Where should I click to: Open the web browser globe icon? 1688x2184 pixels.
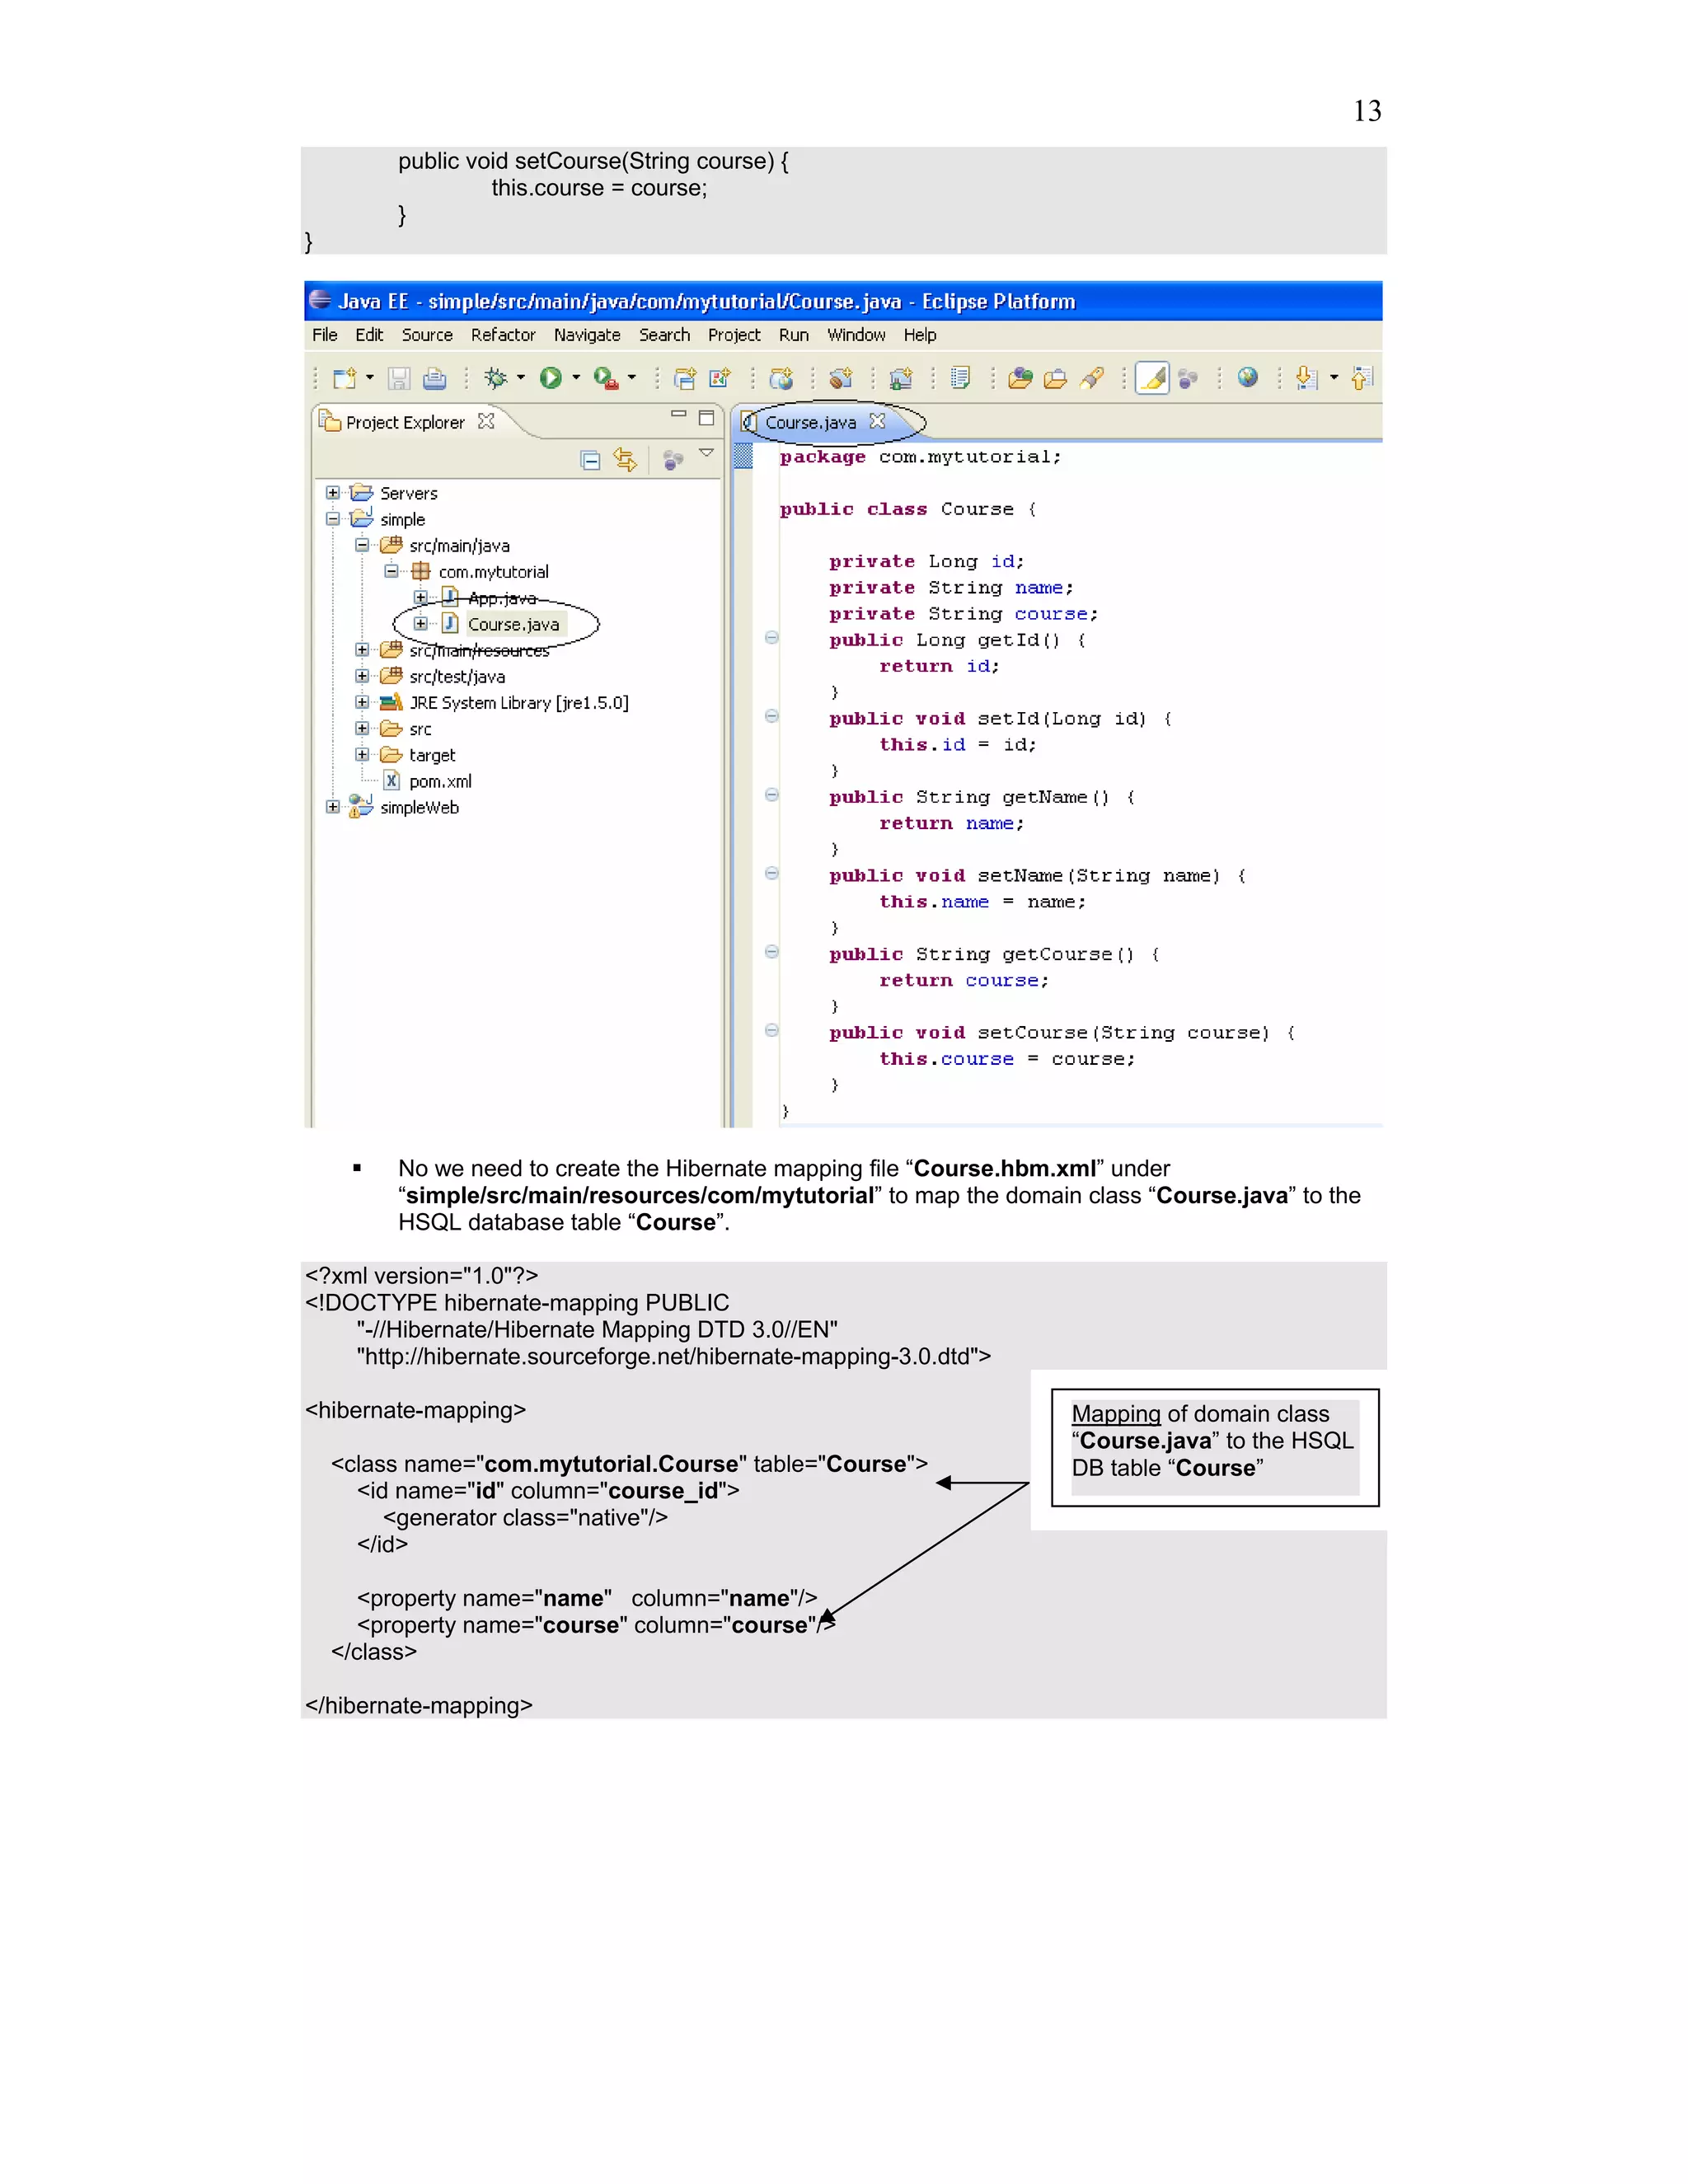(x=1247, y=378)
